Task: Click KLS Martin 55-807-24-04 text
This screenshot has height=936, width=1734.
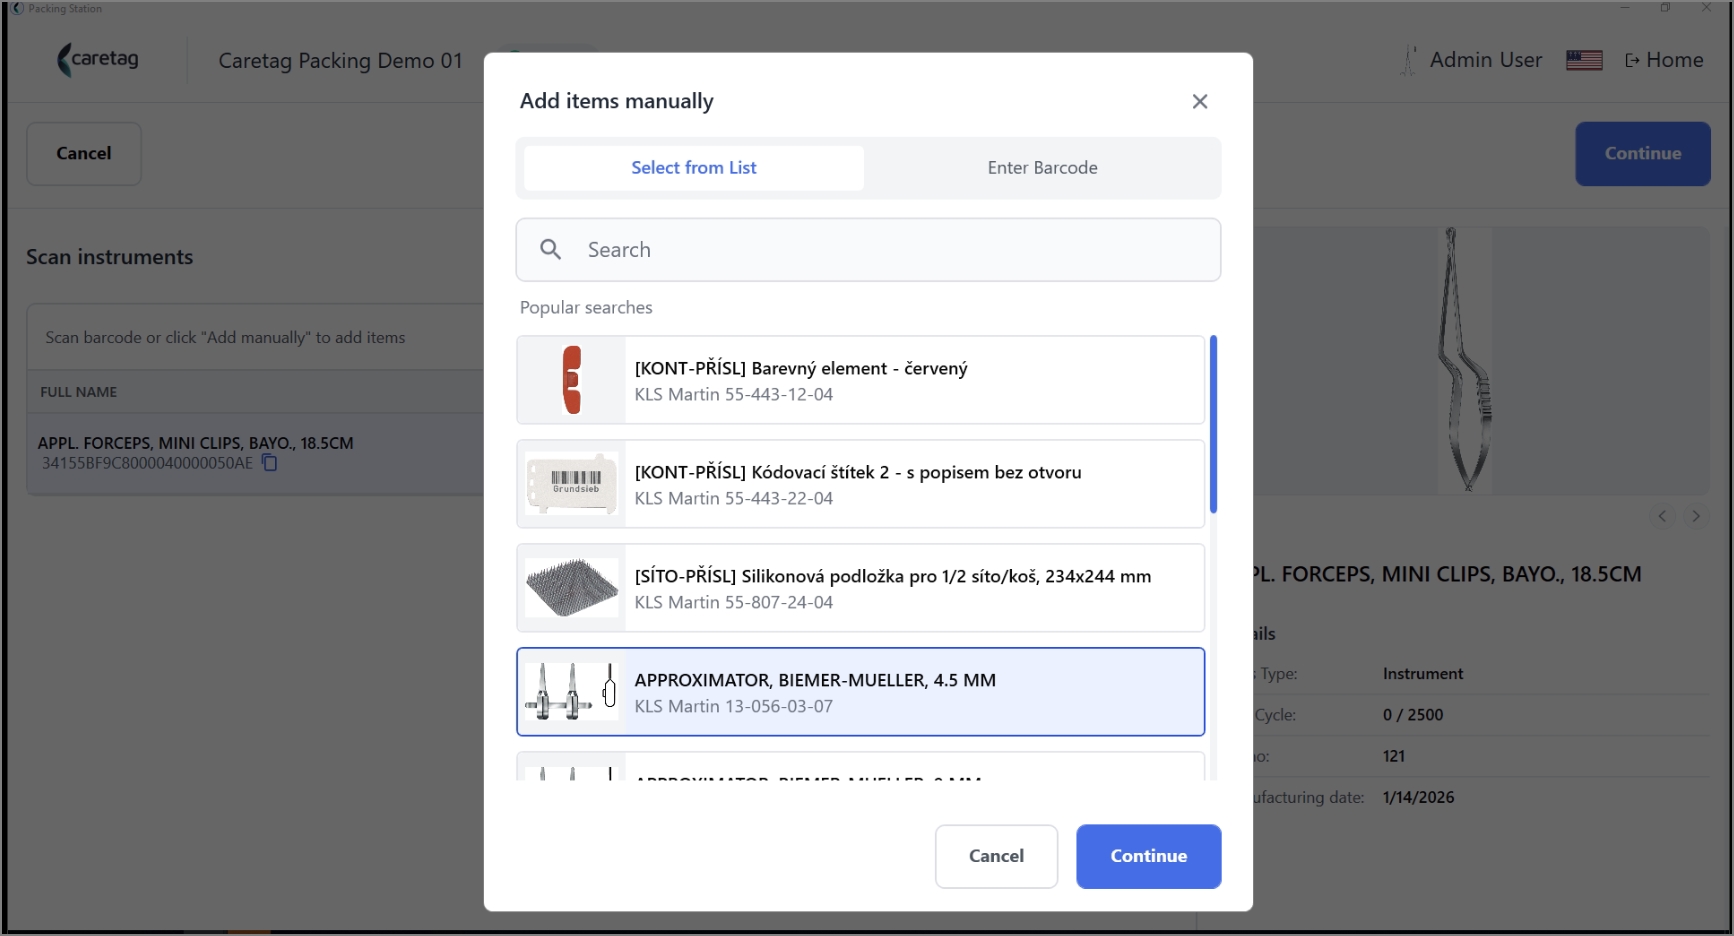Action: coord(733,602)
